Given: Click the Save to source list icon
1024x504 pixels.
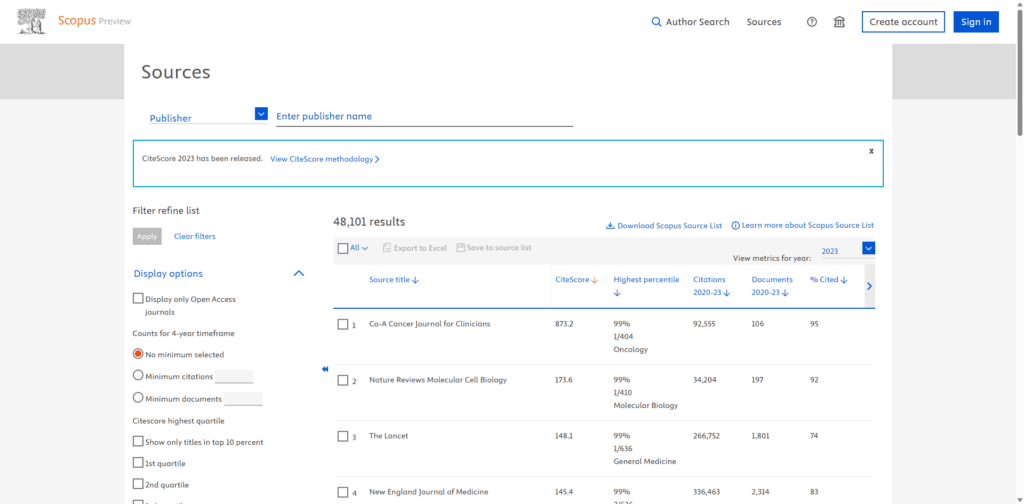Looking at the screenshot, I should [x=460, y=247].
